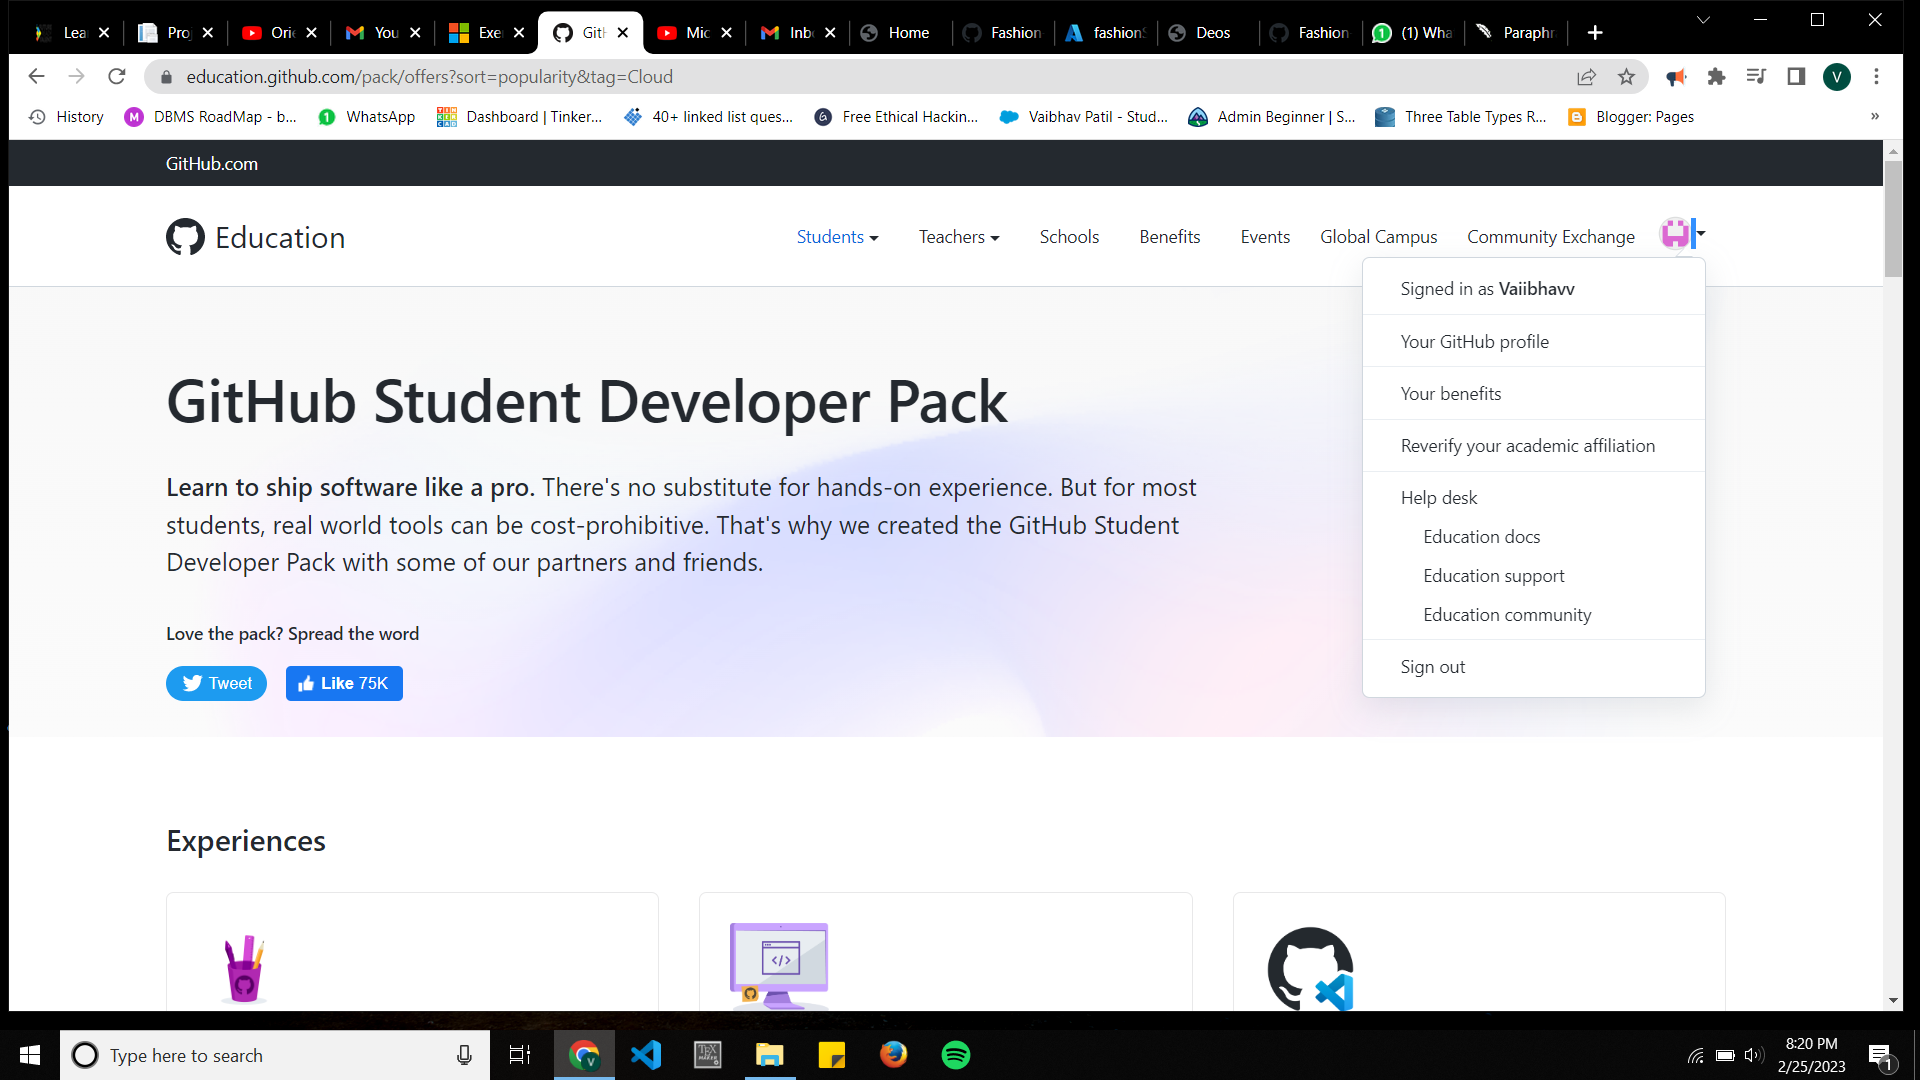The height and width of the screenshot is (1080, 1920).
Task: Select Your GitHub profile menu item
Action: click(1474, 342)
